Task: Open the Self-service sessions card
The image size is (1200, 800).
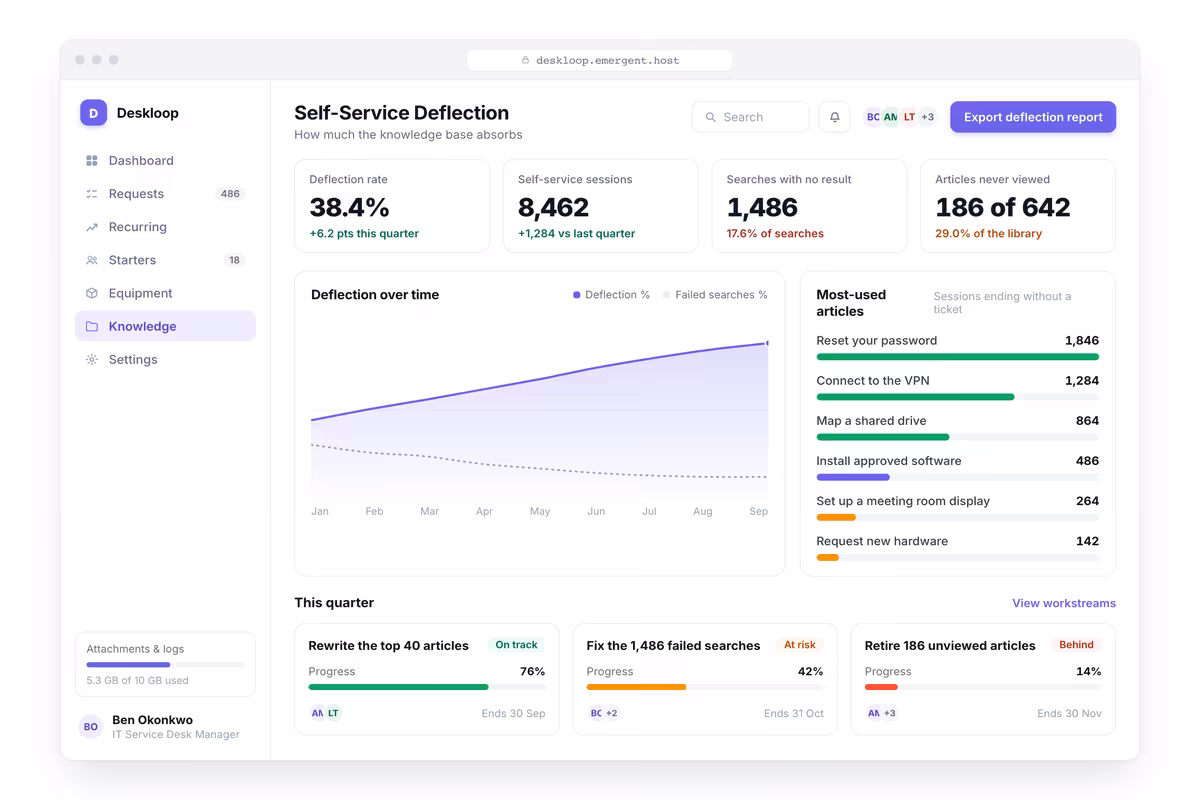Action: coord(600,206)
